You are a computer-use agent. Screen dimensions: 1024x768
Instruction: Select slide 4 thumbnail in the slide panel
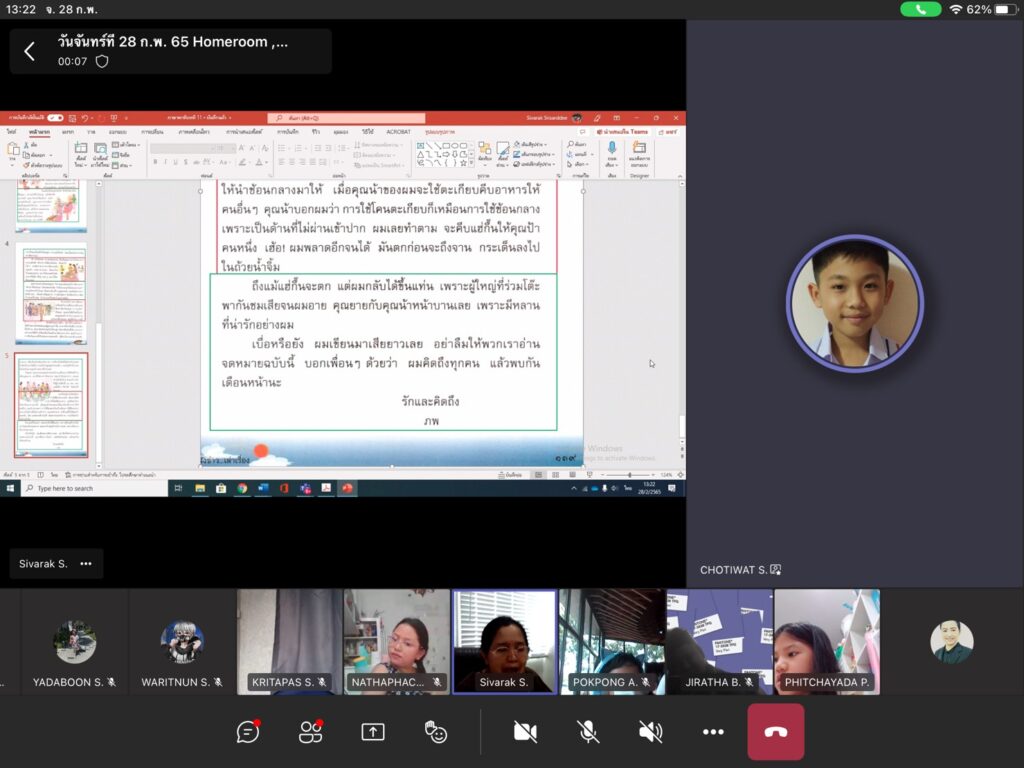point(51,293)
